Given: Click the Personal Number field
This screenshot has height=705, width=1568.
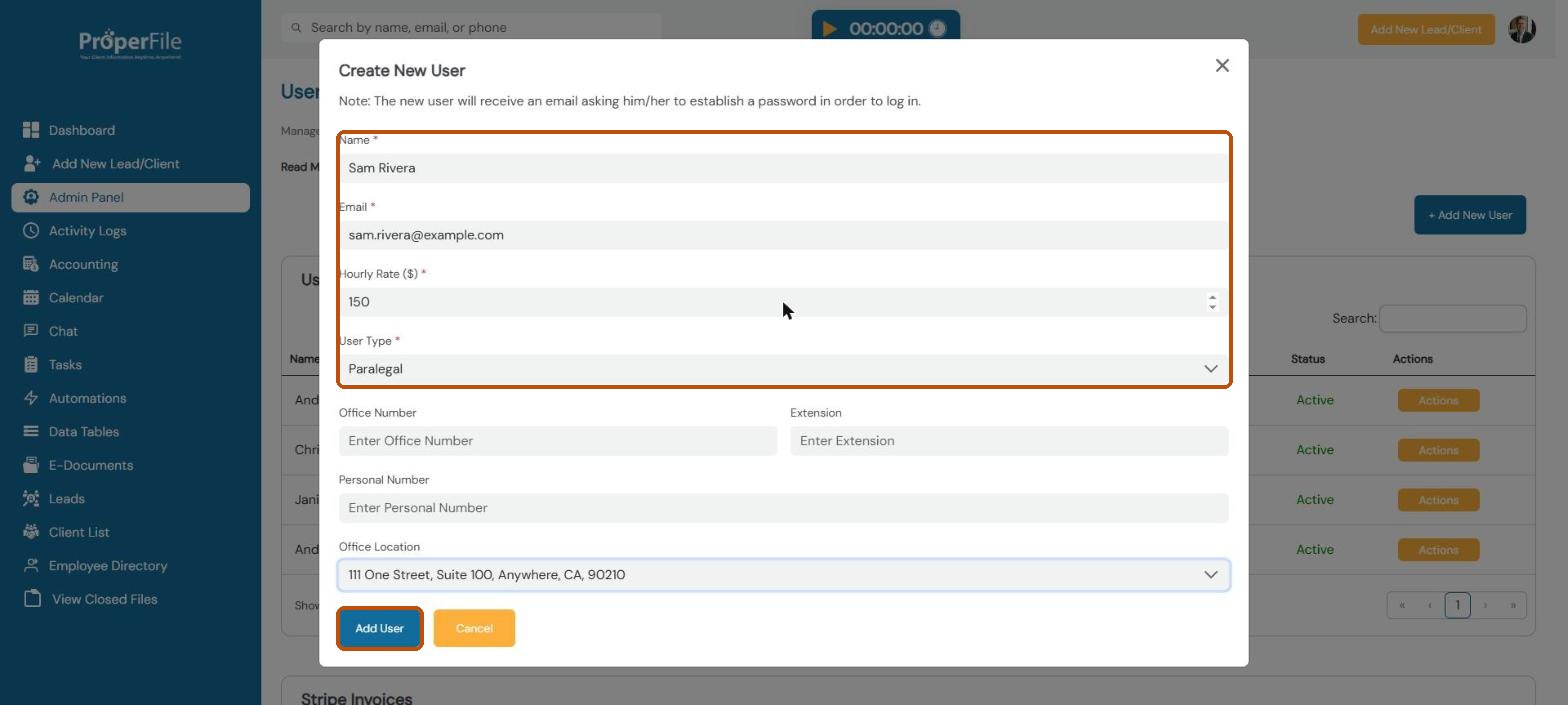Looking at the screenshot, I should [x=784, y=508].
